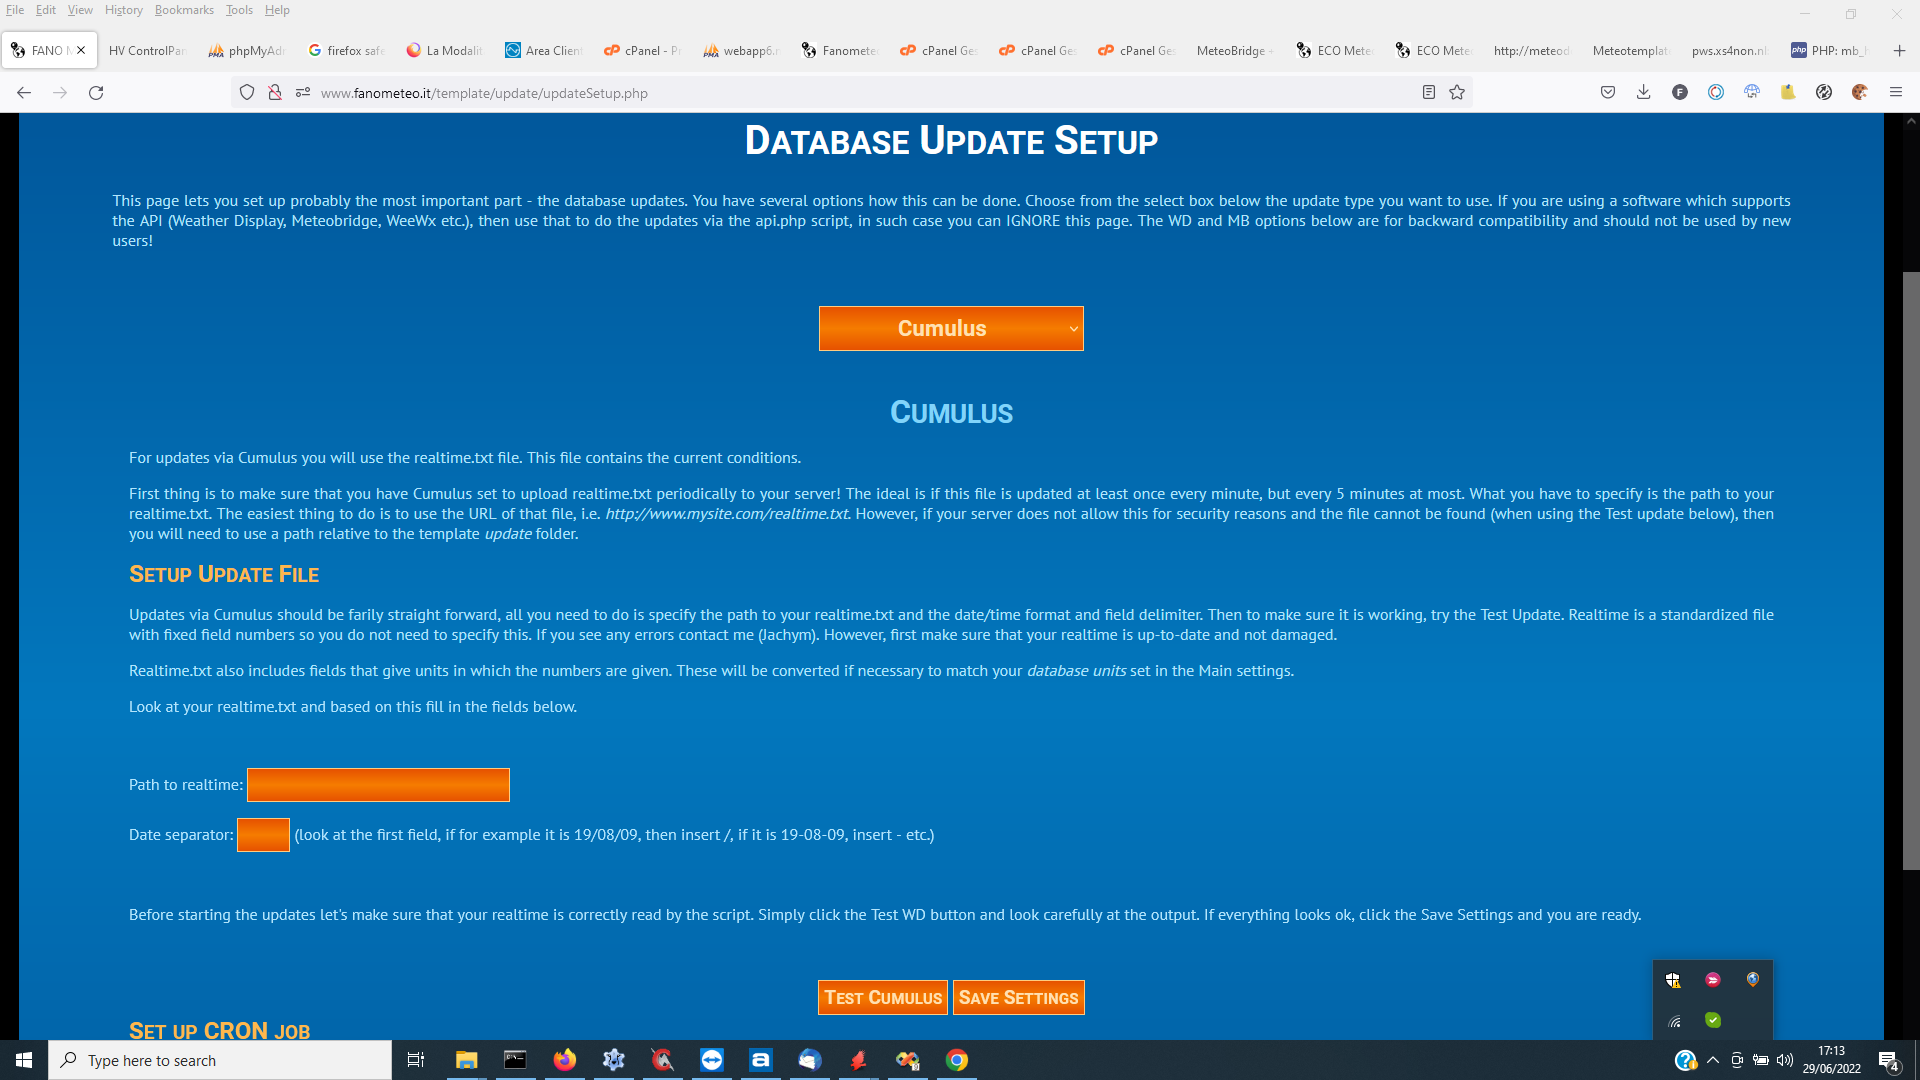Switch to the pws.xs4non.nl tab

pos(1730,50)
